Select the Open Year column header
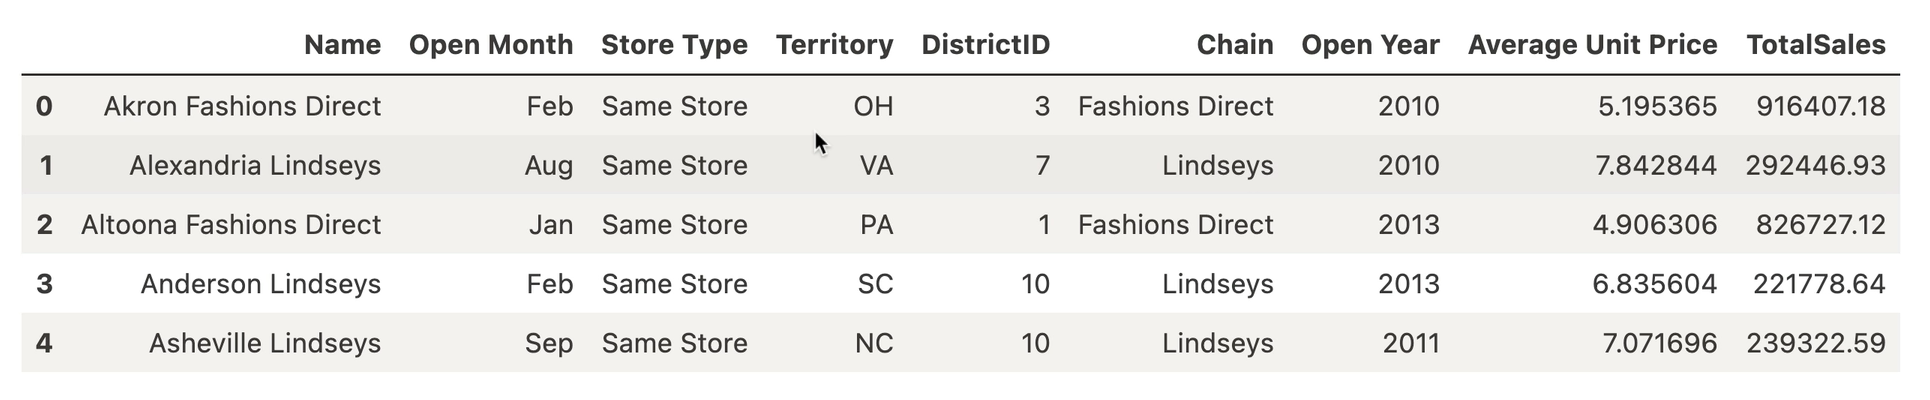The image size is (1930, 400). point(1370,45)
